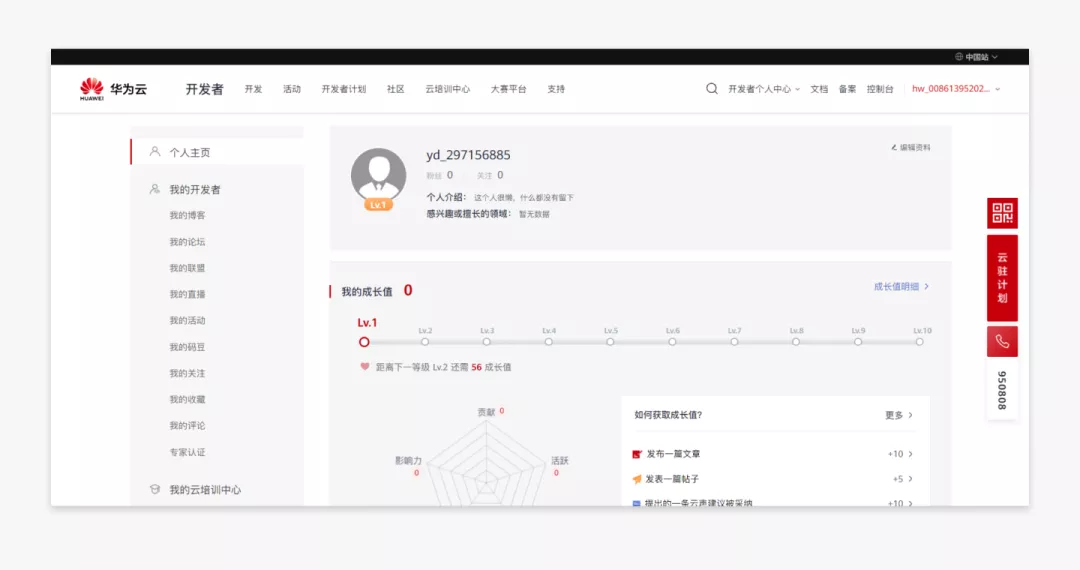
Task: Open 我的收藏 in sidebar
Action: tap(187, 399)
